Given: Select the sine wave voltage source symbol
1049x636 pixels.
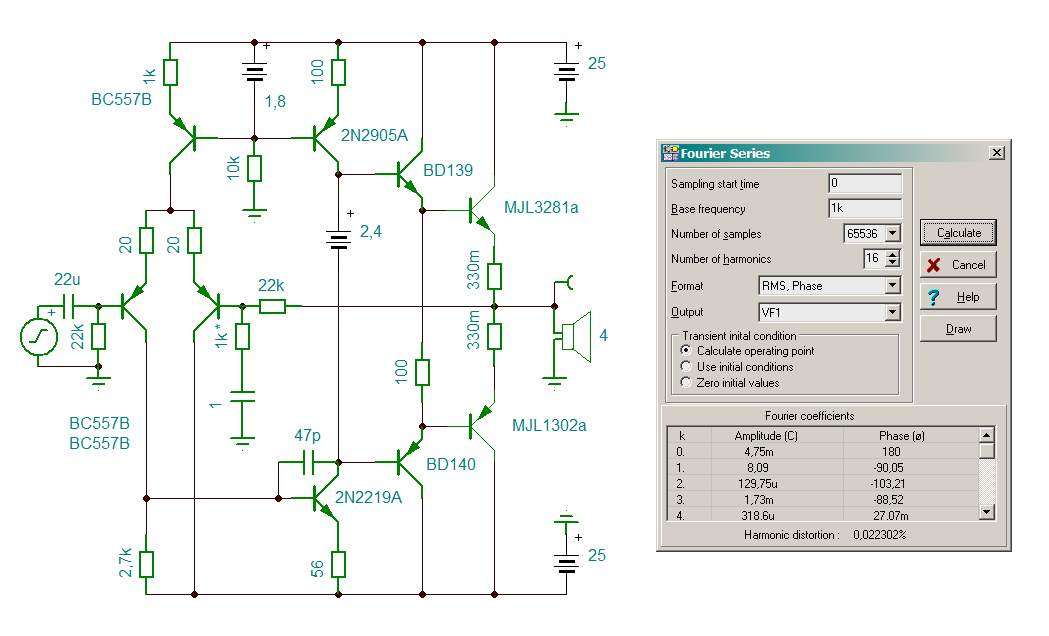Looking at the screenshot, I should (x=39, y=337).
